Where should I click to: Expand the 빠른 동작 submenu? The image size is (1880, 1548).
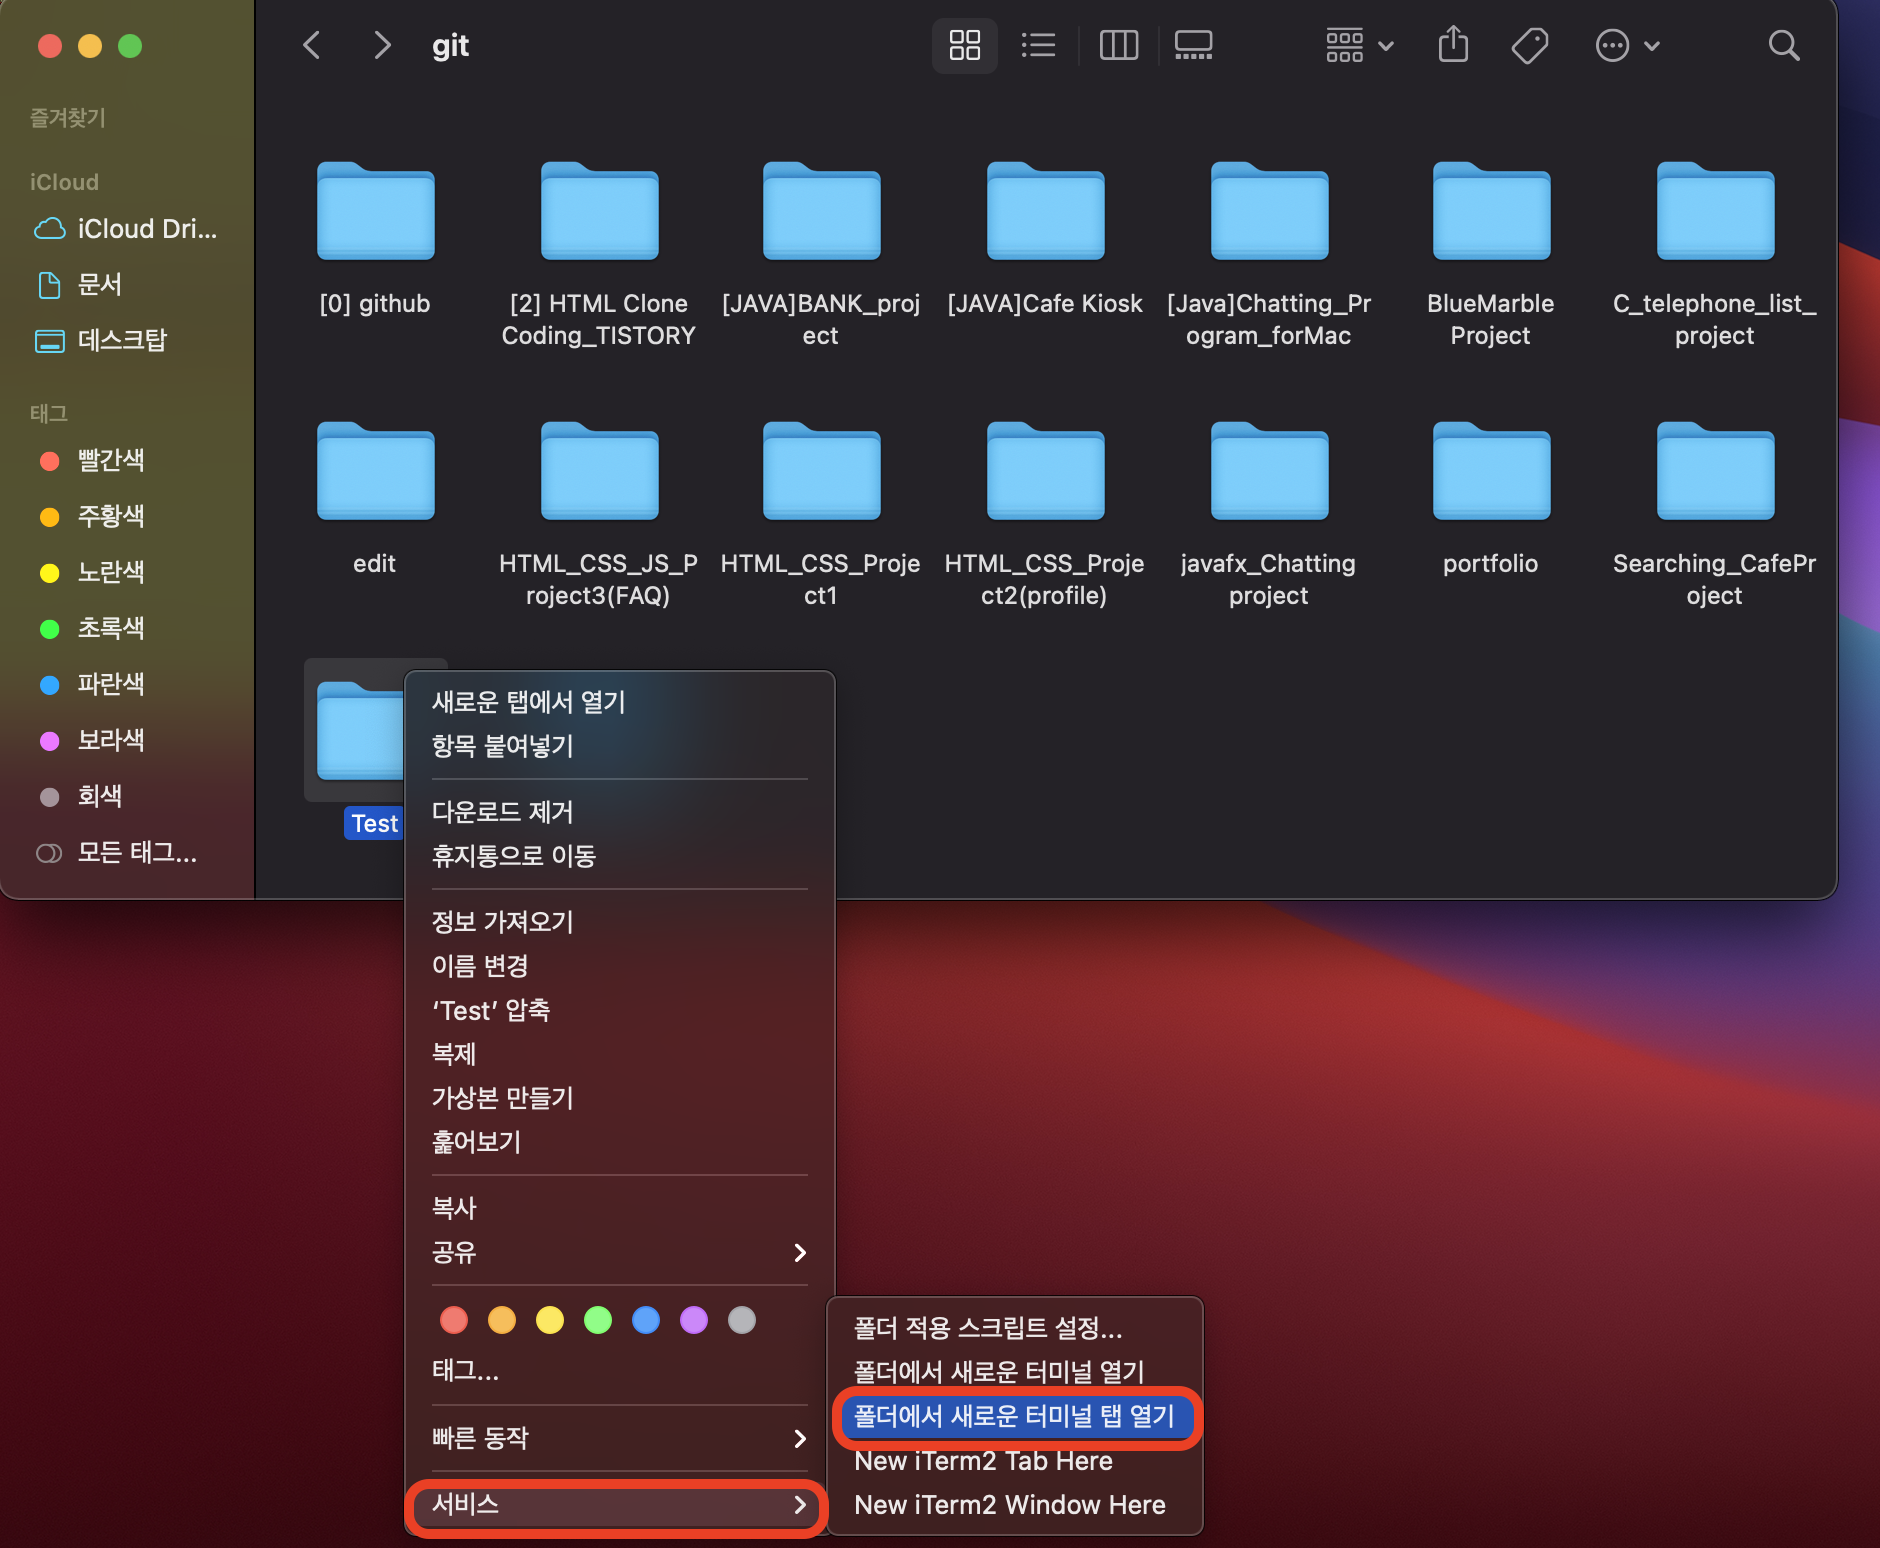619,1438
